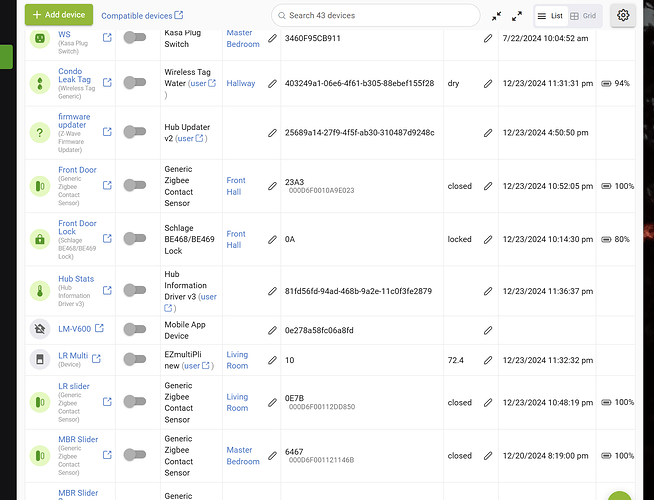This screenshot has width=654, height=500.
Task: Open the Compatible devices link
Action: (x=142, y=16)
